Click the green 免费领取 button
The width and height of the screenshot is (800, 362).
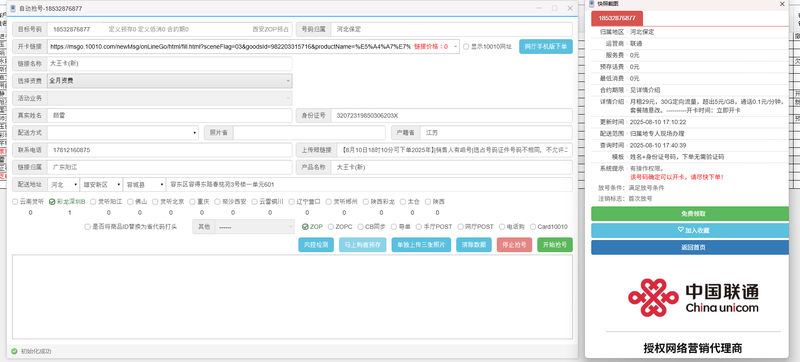[690, 214]
